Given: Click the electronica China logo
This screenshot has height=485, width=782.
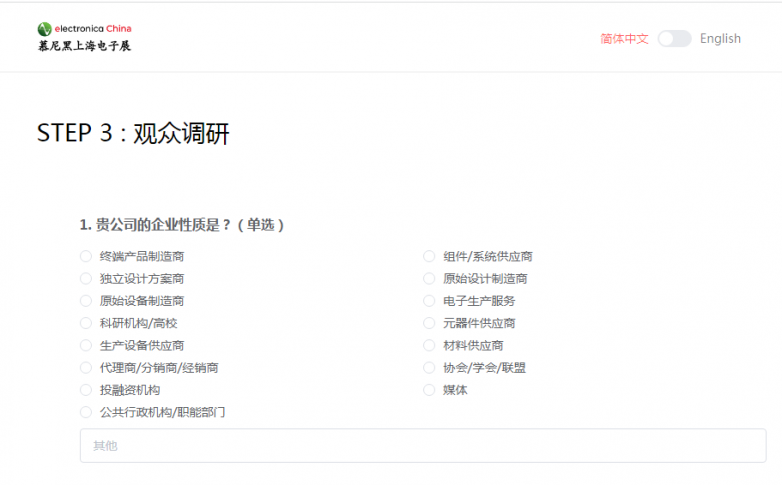Looking at the screenshot, I should click(x=84, y=37).
